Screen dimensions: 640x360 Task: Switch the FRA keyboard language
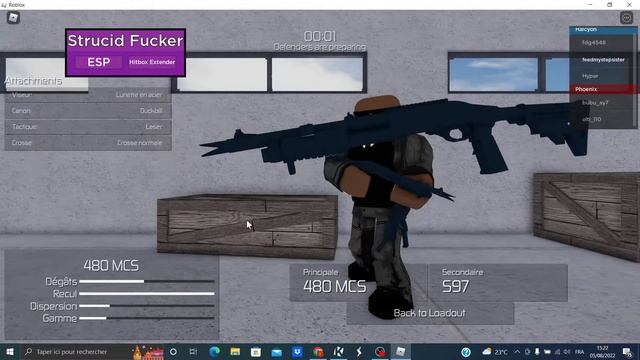point(579,351)
